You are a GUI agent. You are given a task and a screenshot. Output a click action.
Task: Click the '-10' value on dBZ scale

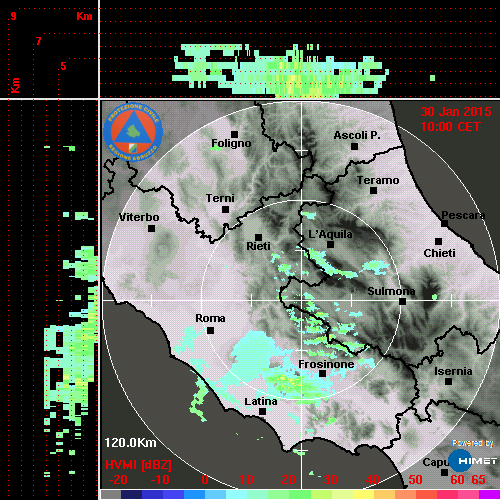[x=160, y=480]
